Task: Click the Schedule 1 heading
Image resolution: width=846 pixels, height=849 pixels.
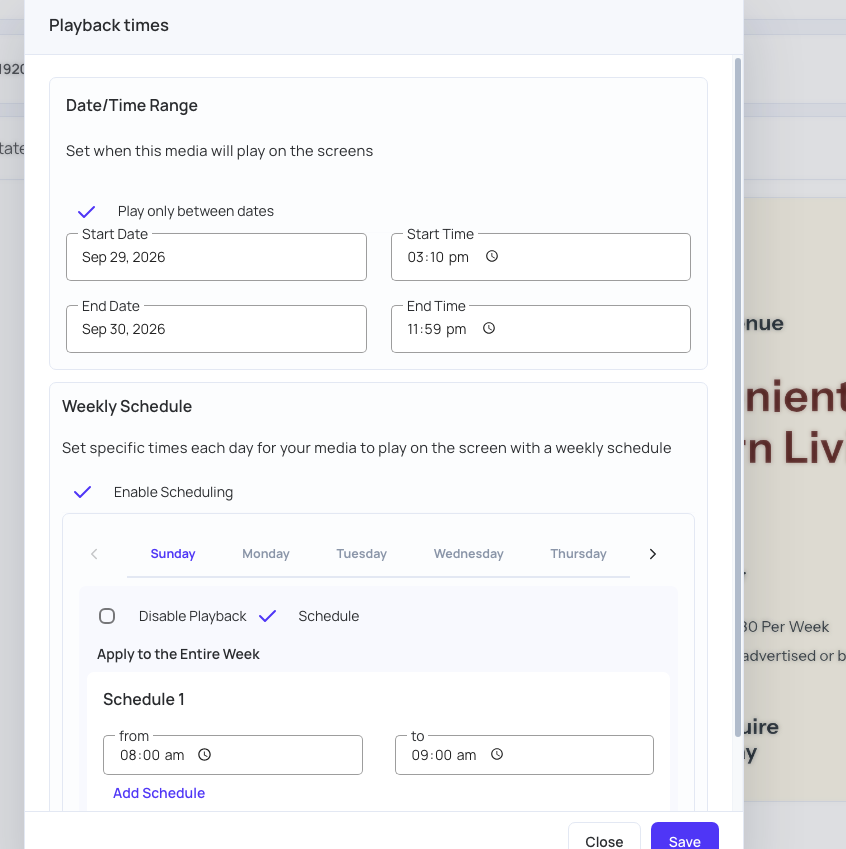Action: 144,700
